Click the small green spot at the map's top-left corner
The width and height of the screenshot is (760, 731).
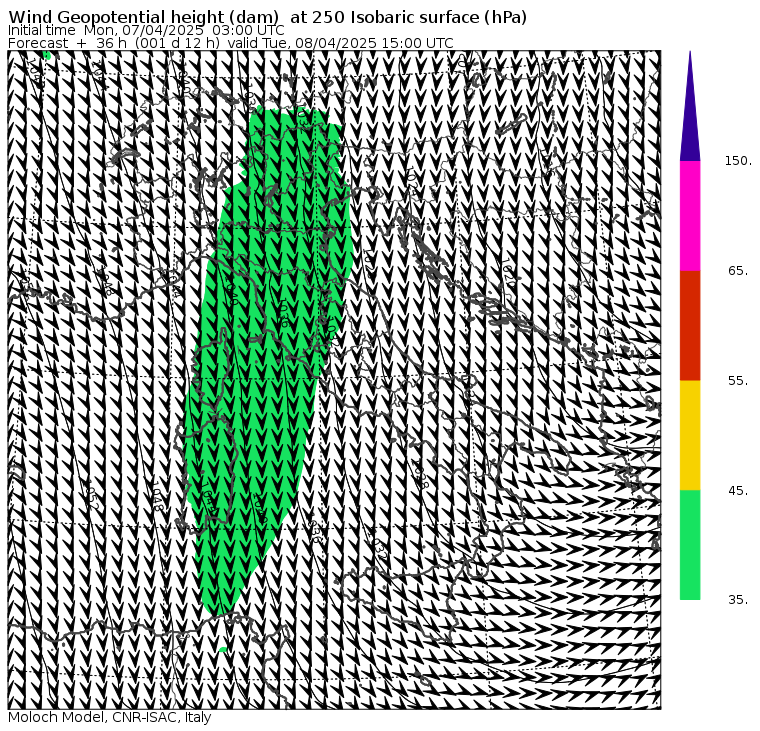[x=47, y=55]
